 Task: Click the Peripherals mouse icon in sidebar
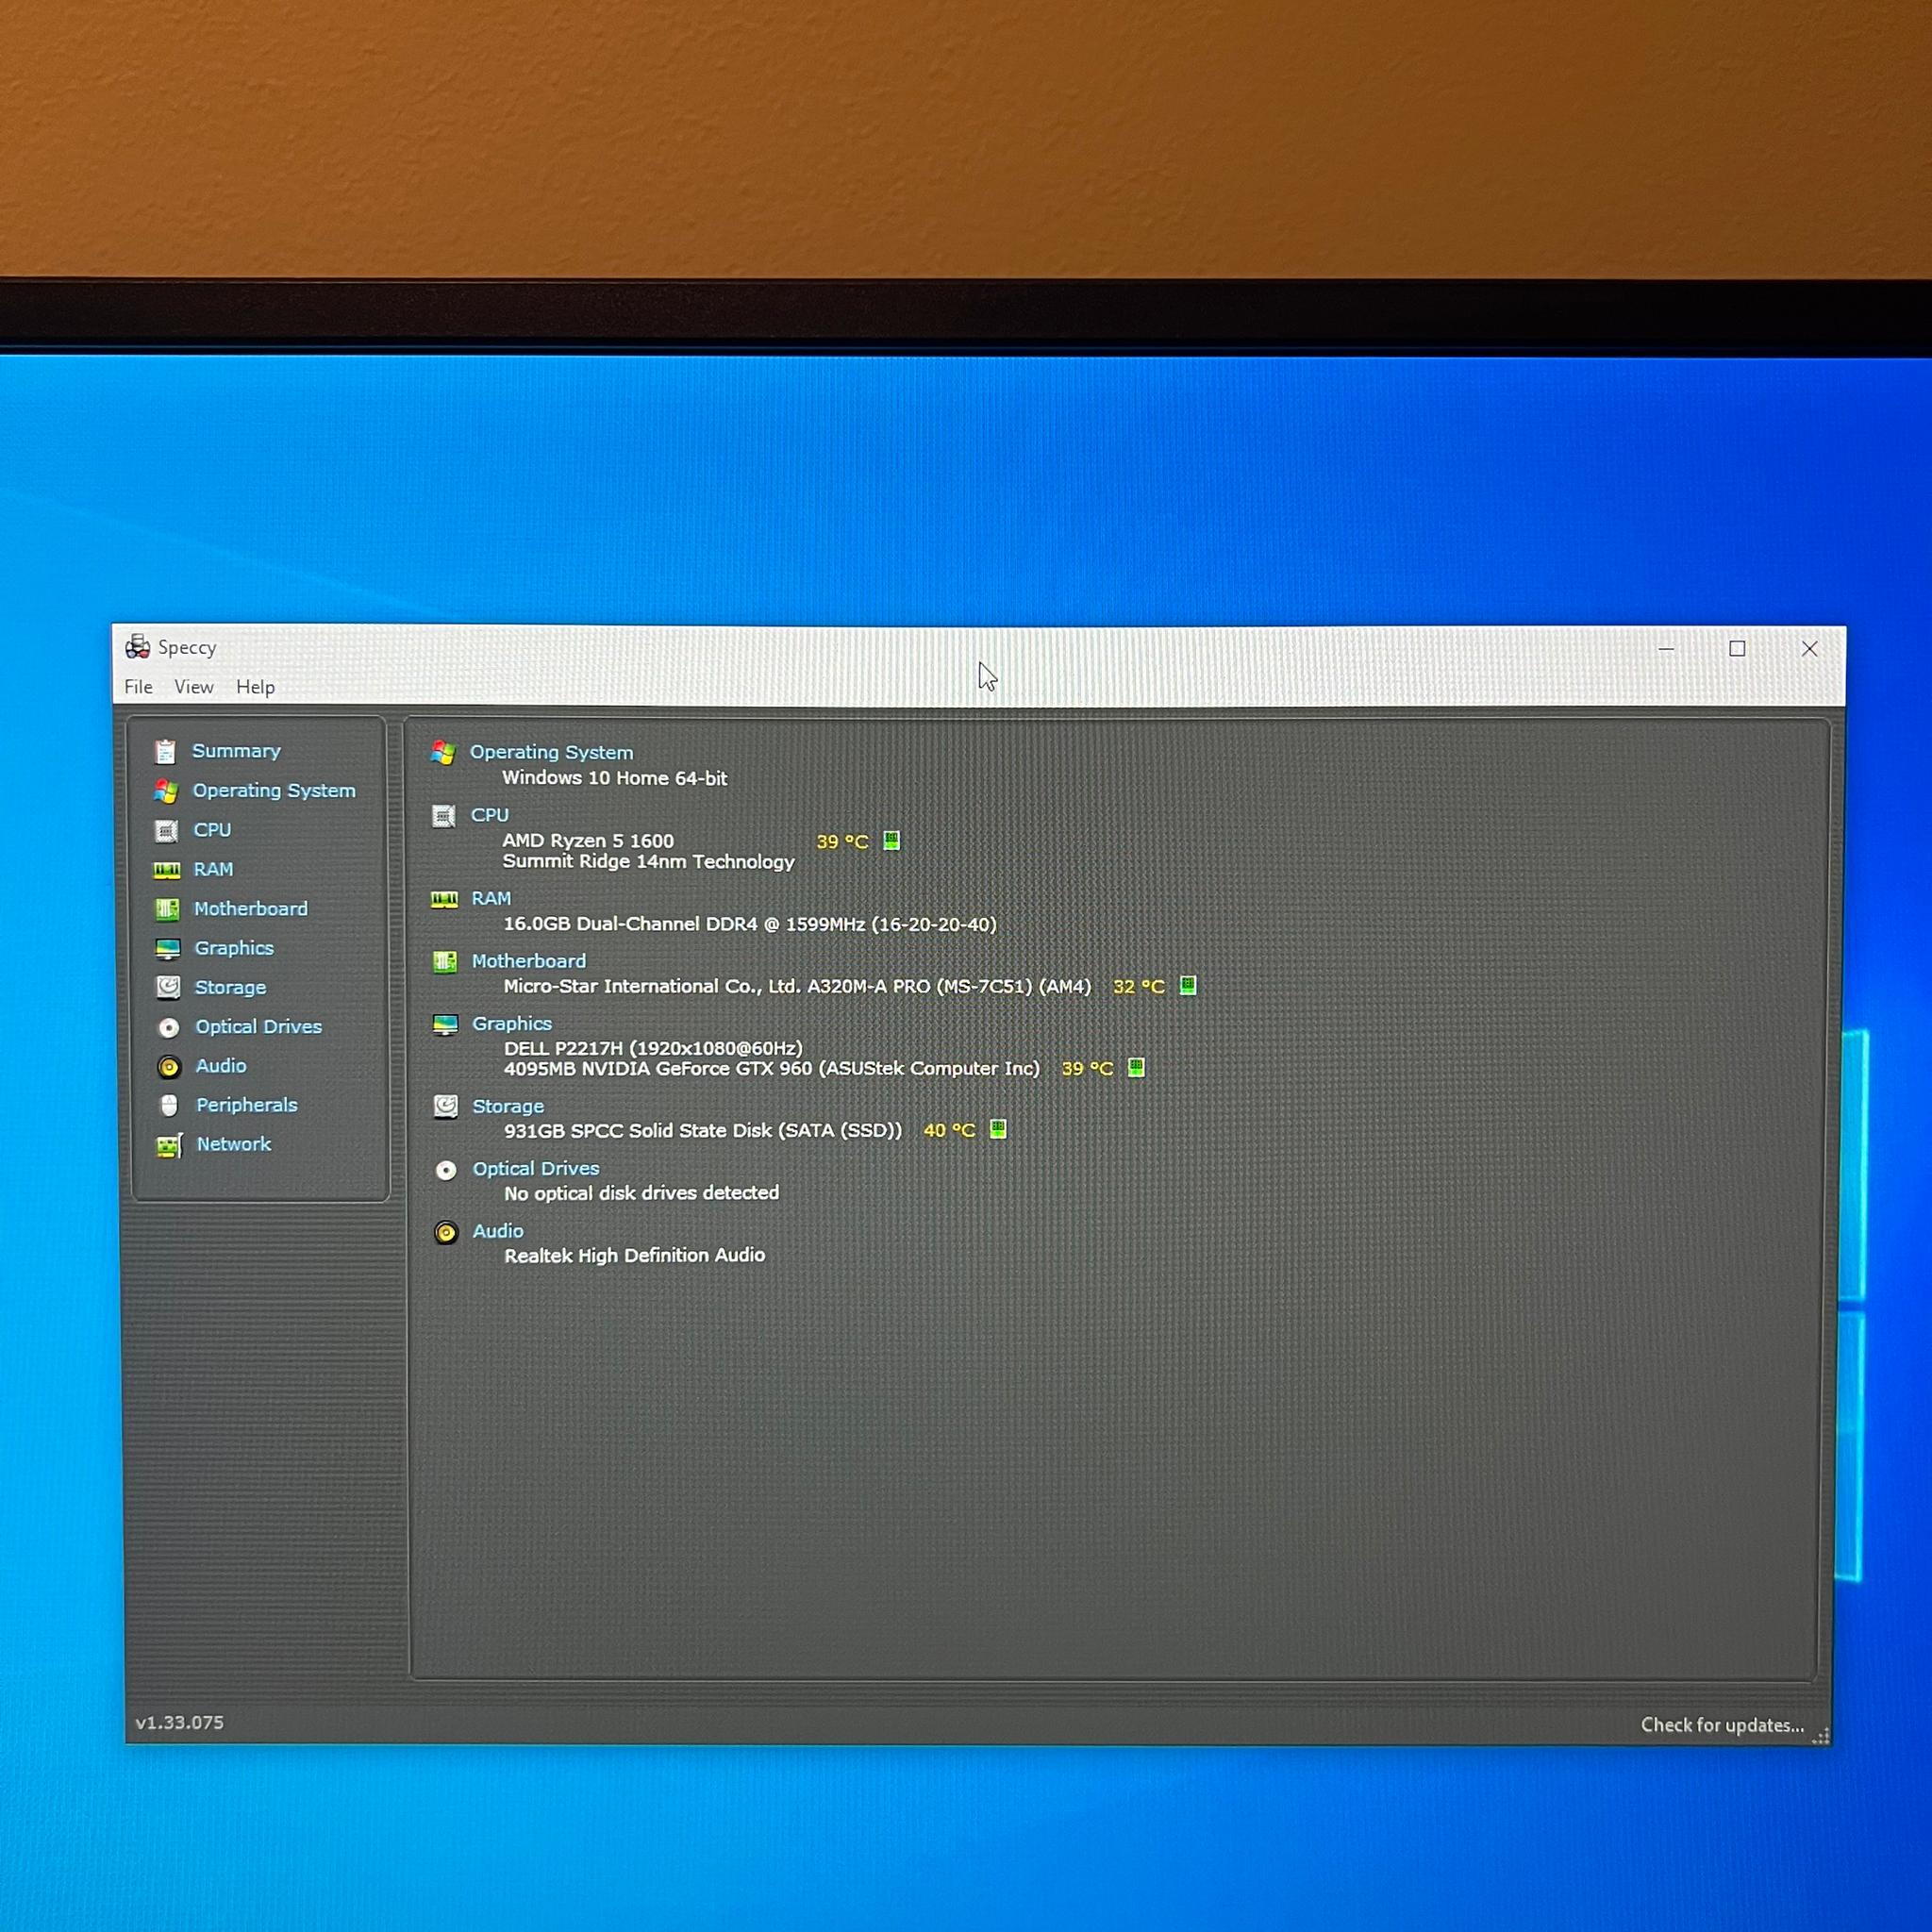click(x=169, y=1105)
